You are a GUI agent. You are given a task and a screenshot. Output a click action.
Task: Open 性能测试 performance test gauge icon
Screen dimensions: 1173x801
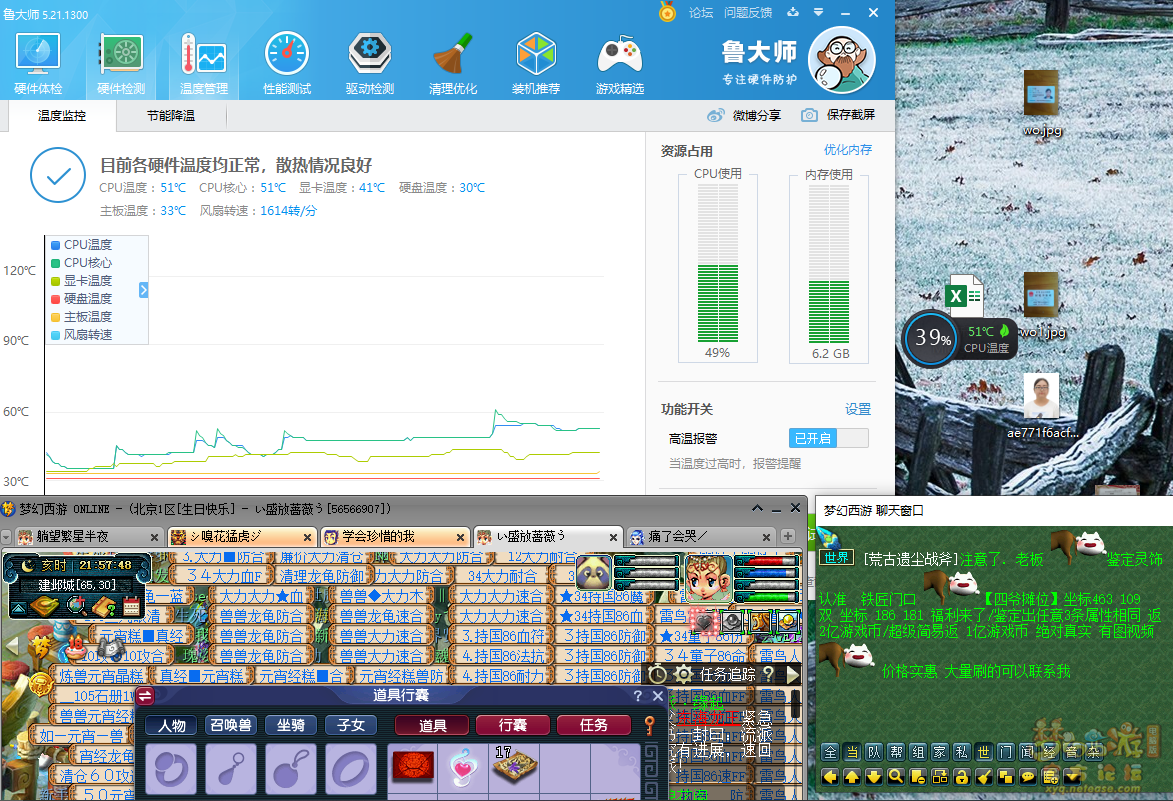coord(287,64)
